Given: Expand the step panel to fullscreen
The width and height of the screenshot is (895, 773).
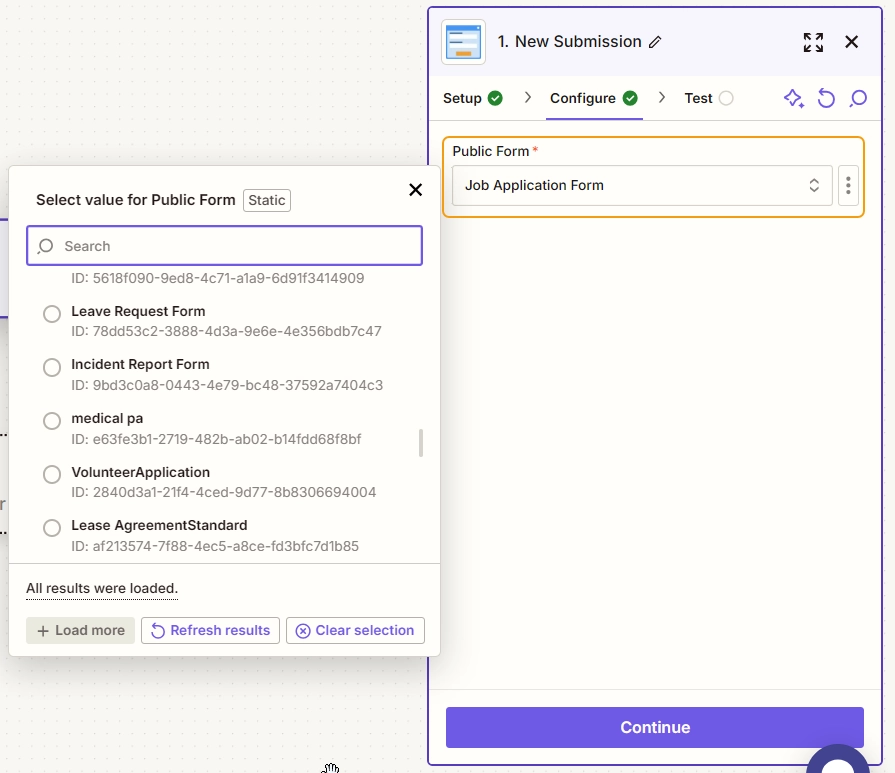Looking at the screenshot, I should click(x=813, y=42).
